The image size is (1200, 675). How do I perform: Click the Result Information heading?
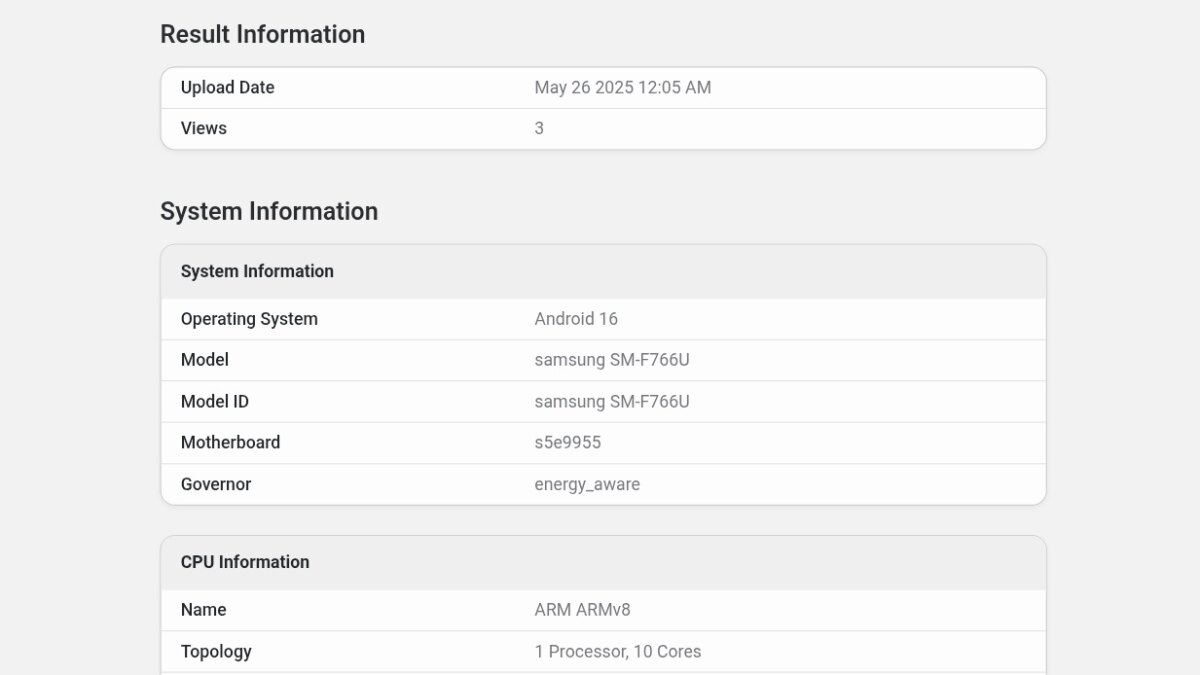tap(262, 34)
